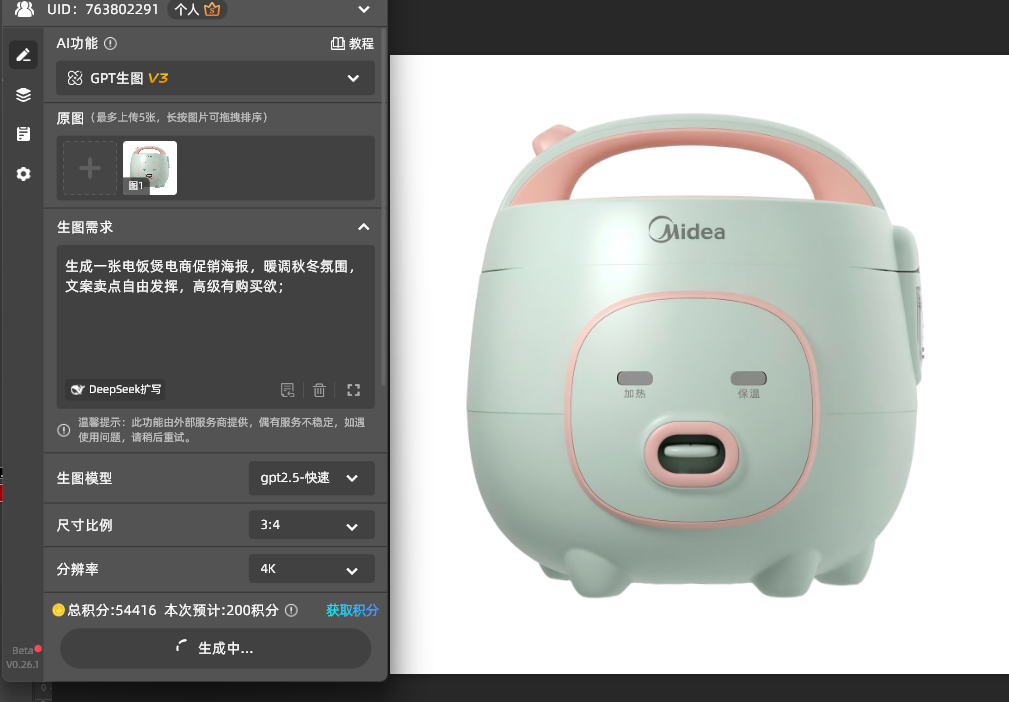
Task: Click the 分辨率 label
Action: 77,569
